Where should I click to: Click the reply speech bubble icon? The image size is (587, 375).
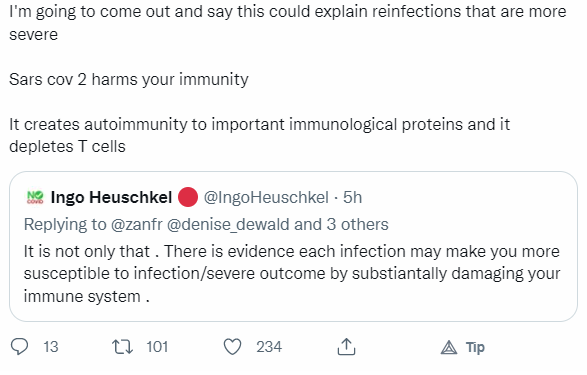(19, 347)
